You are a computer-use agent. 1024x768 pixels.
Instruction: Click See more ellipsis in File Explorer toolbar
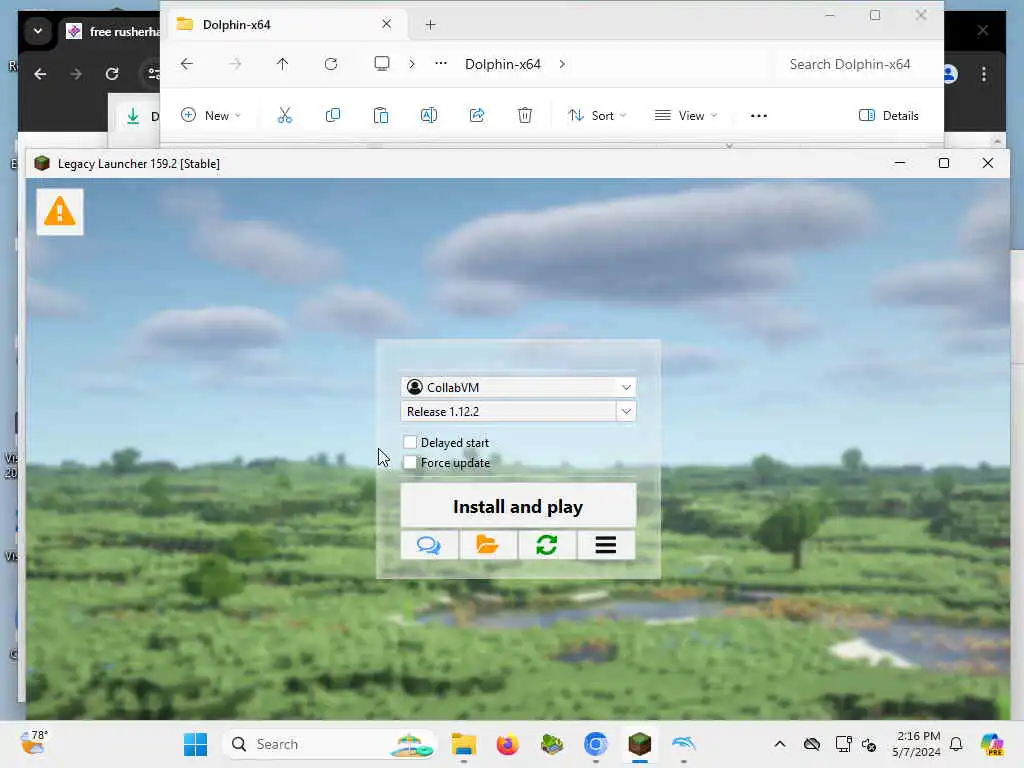point(758,116)
